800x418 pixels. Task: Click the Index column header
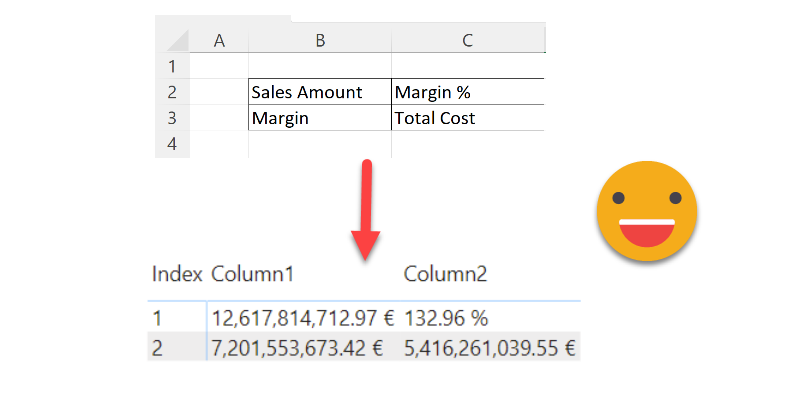tap(177, 273)
